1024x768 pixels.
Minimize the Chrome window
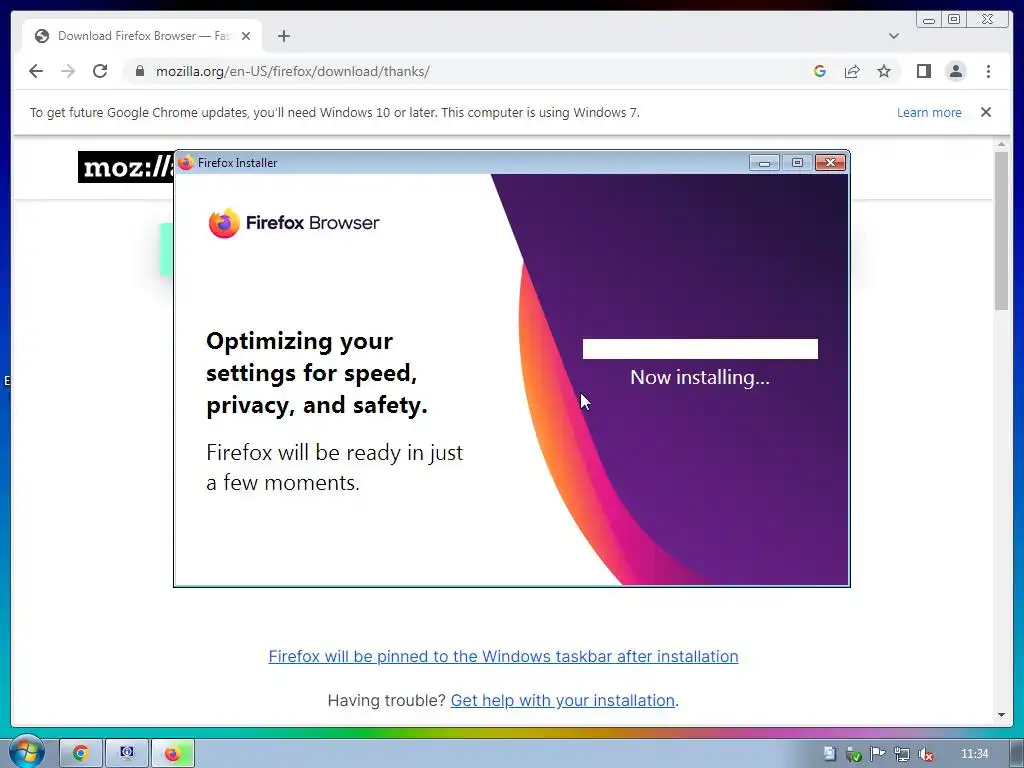coord(929,20)
